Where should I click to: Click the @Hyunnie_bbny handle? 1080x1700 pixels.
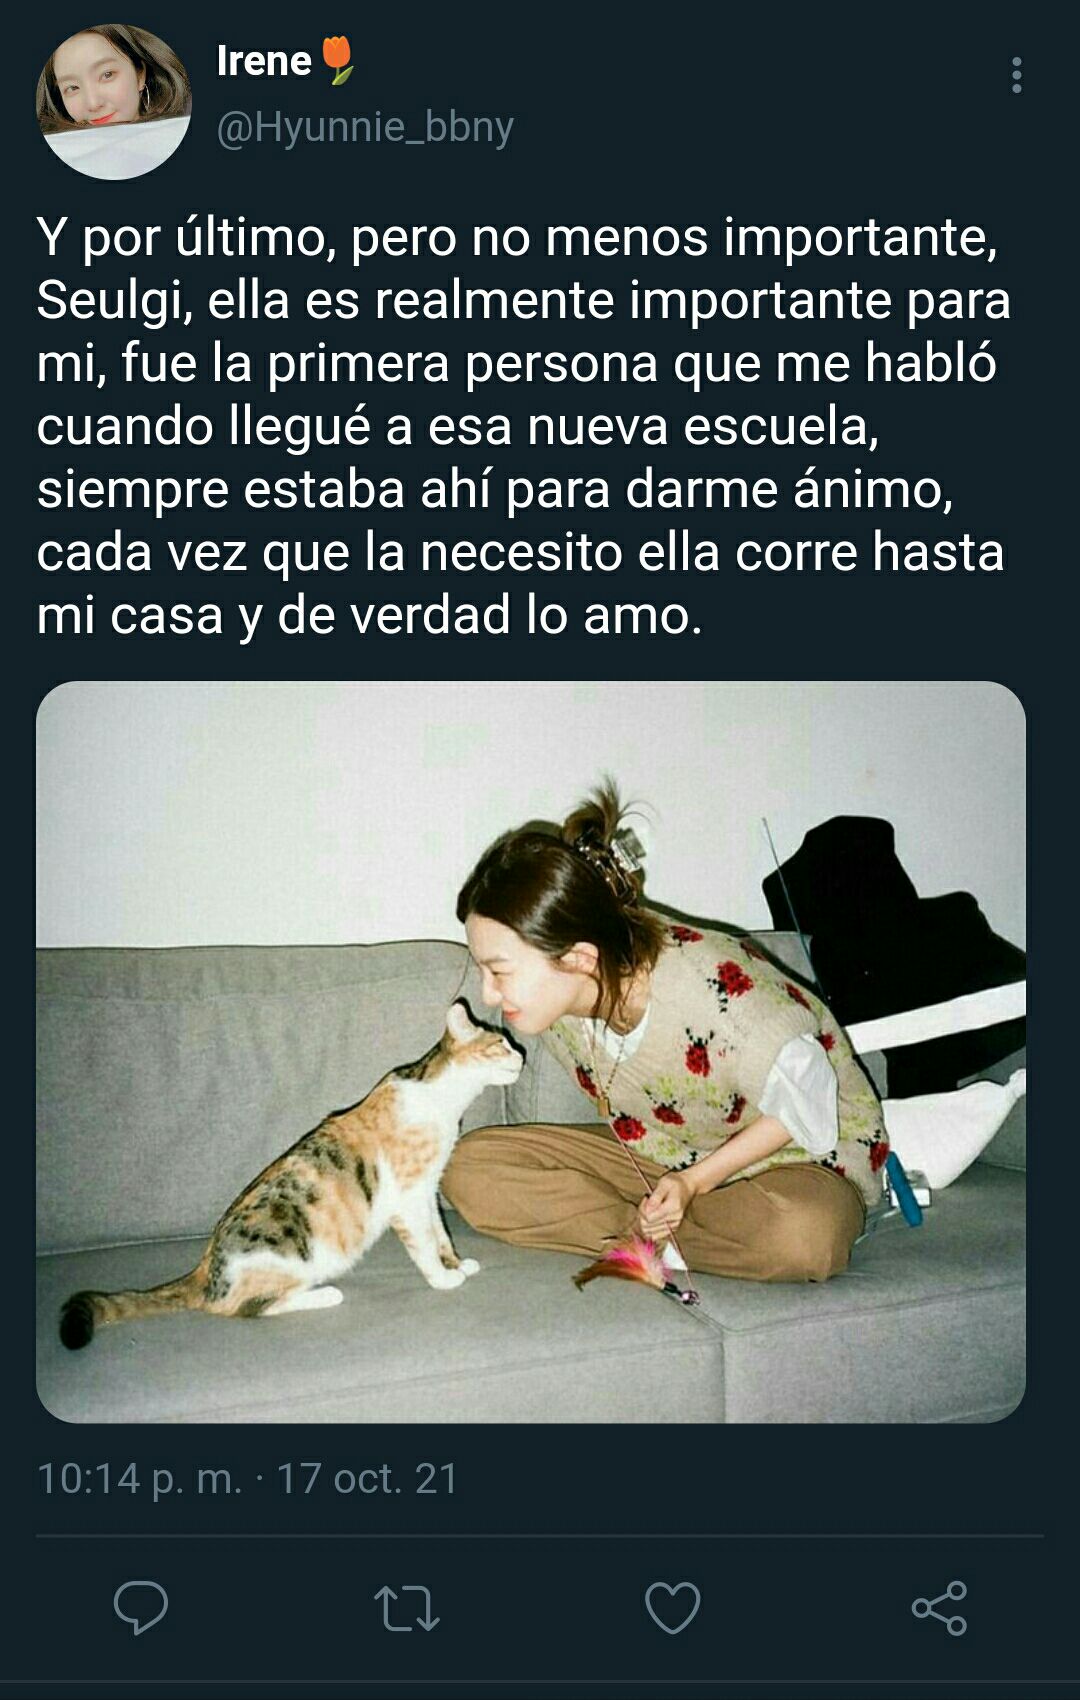click(x=365, y=127)
